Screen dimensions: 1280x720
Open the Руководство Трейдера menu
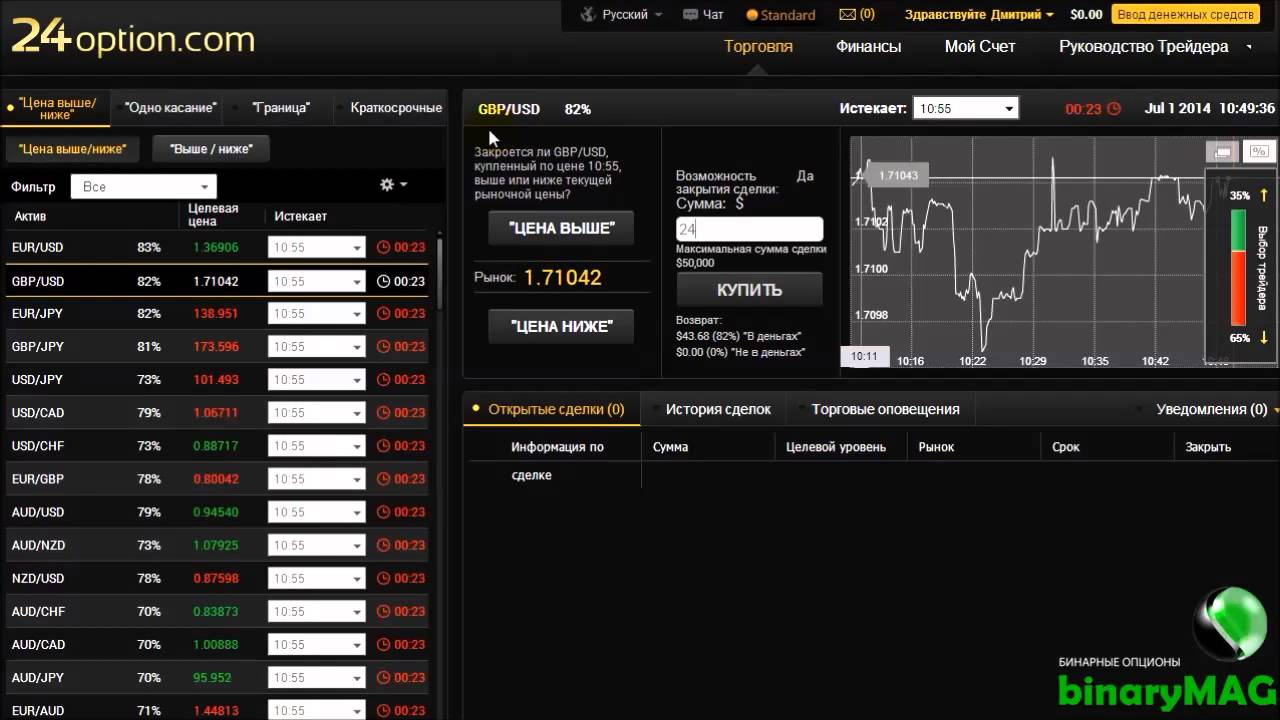tap(1143, 46)
